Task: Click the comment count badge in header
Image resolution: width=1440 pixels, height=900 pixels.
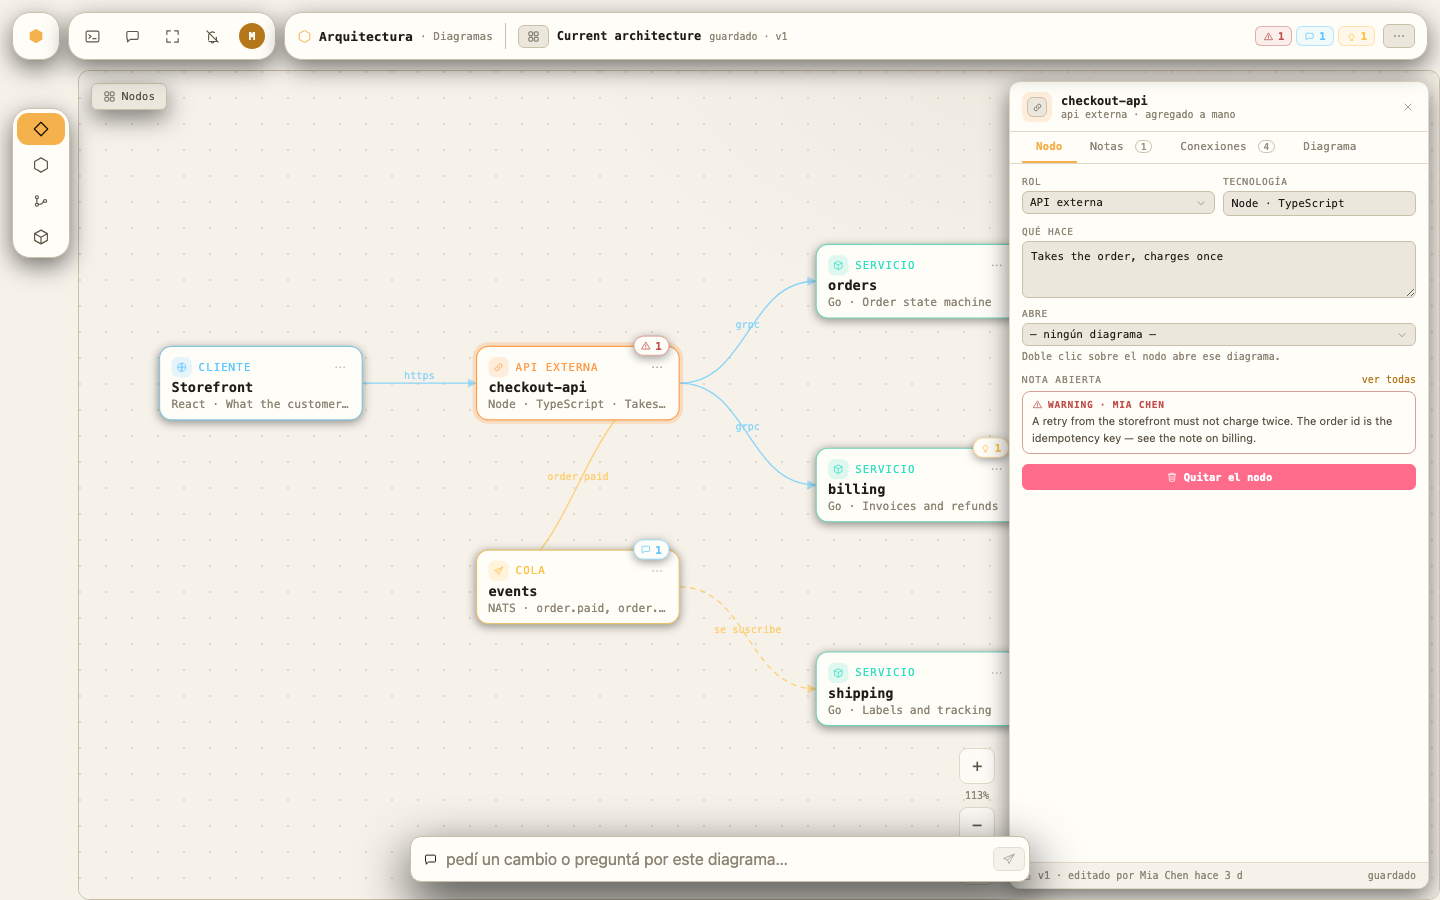Action: [x=1315, y=36]
